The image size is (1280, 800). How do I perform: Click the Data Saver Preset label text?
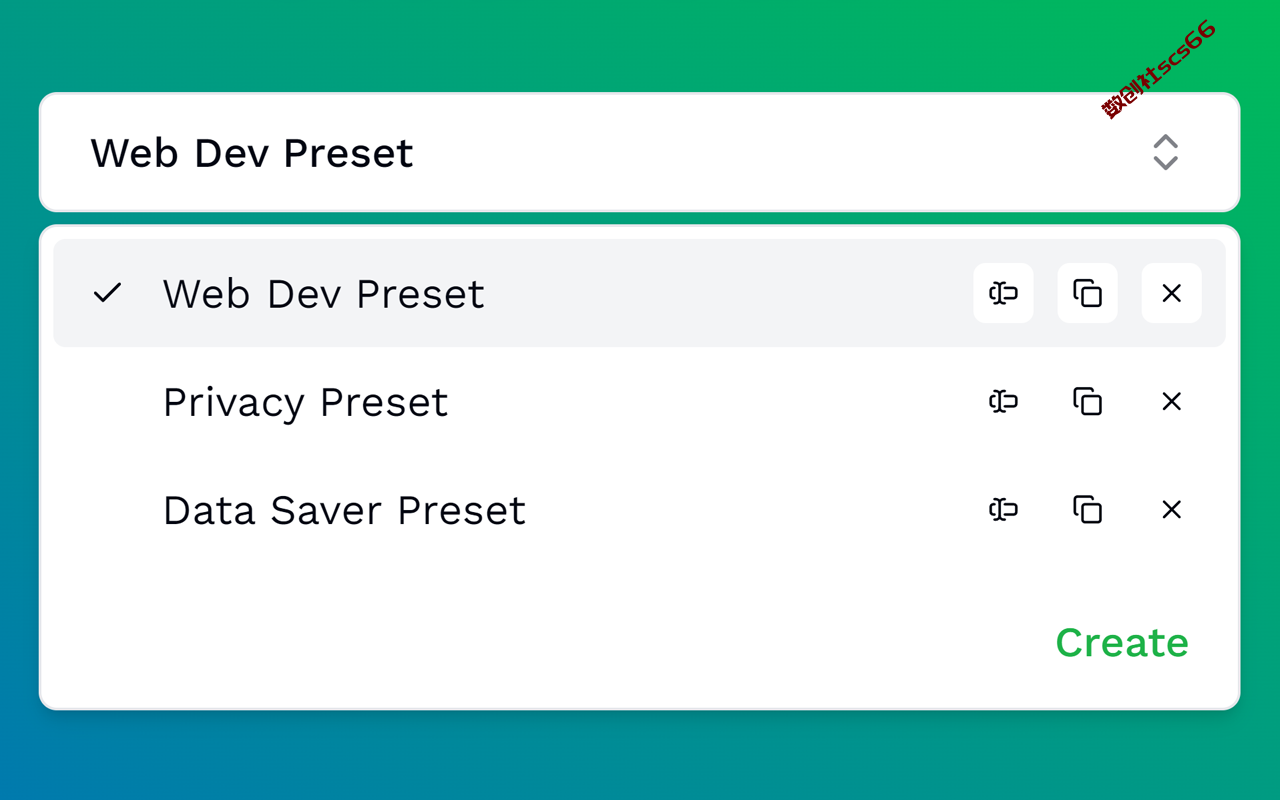344,510
